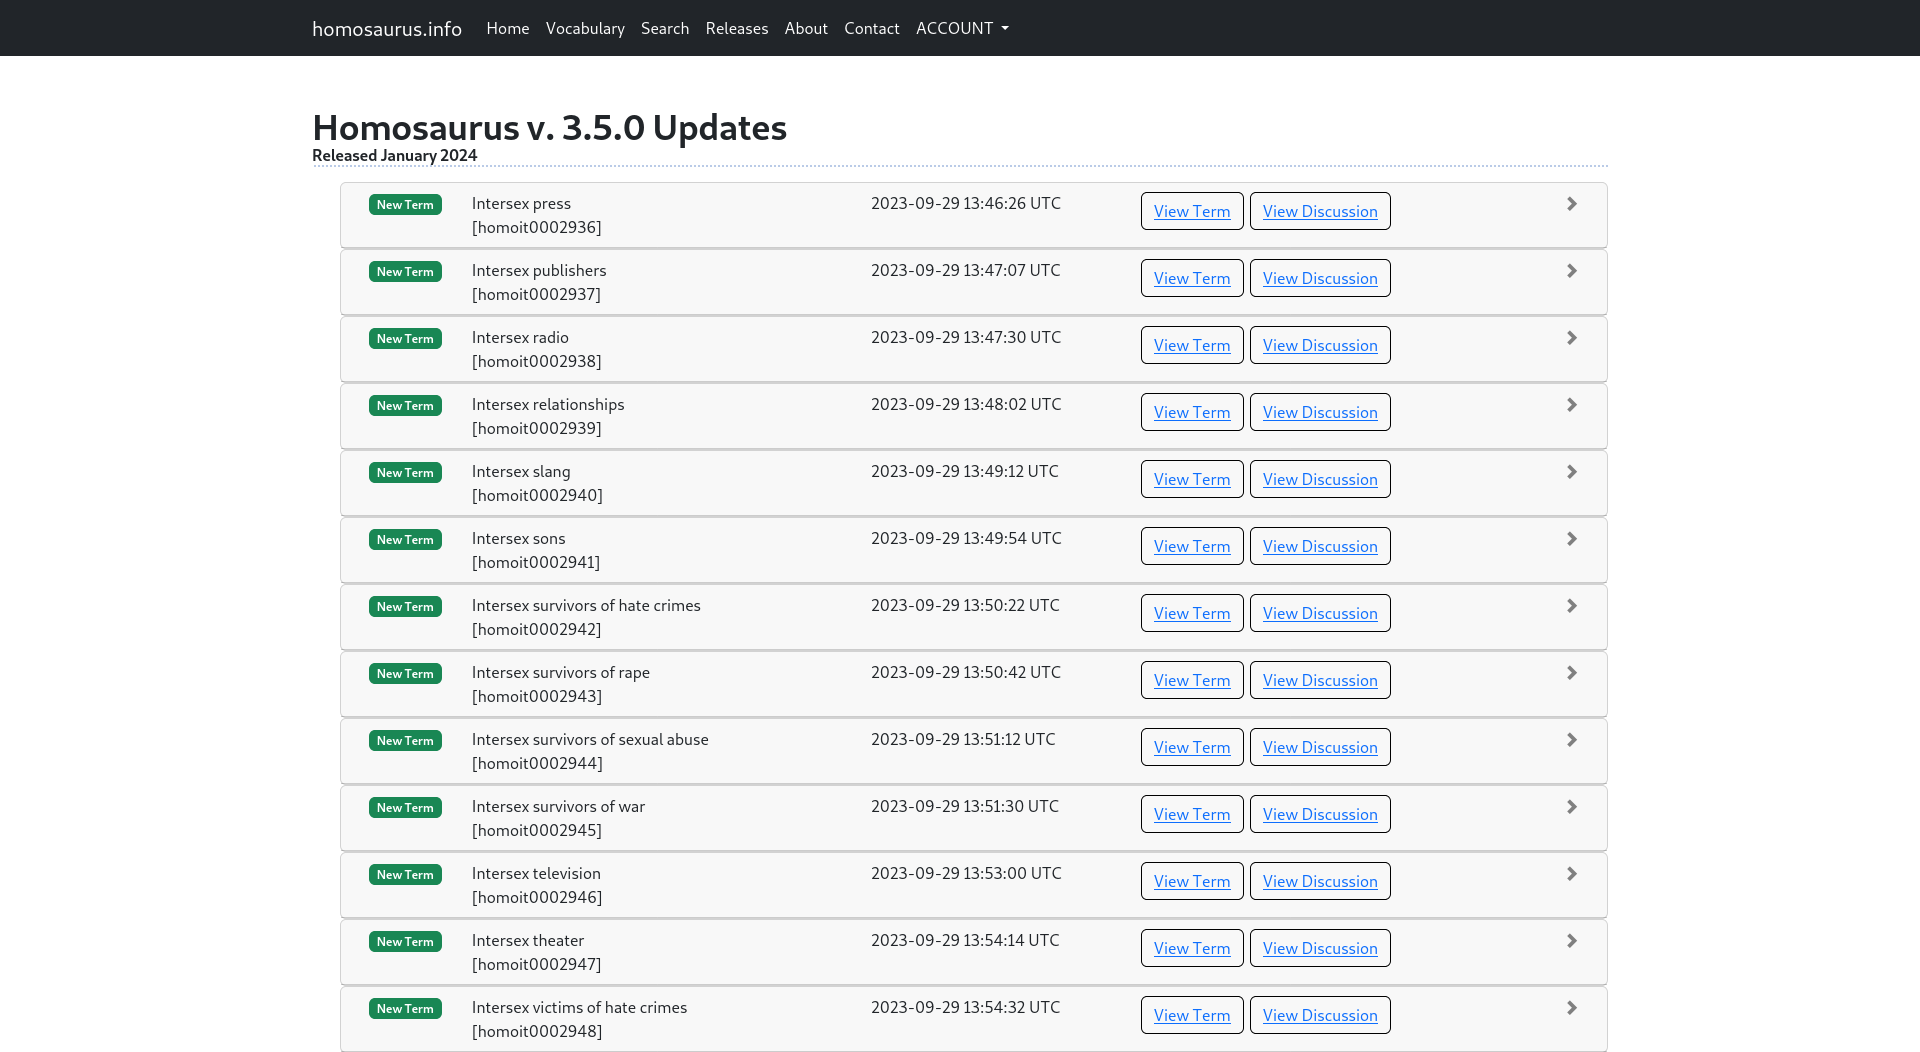View Term for Intersex sons
The width and height of the screenshot is (1920, 1052).
point(1191,546)
